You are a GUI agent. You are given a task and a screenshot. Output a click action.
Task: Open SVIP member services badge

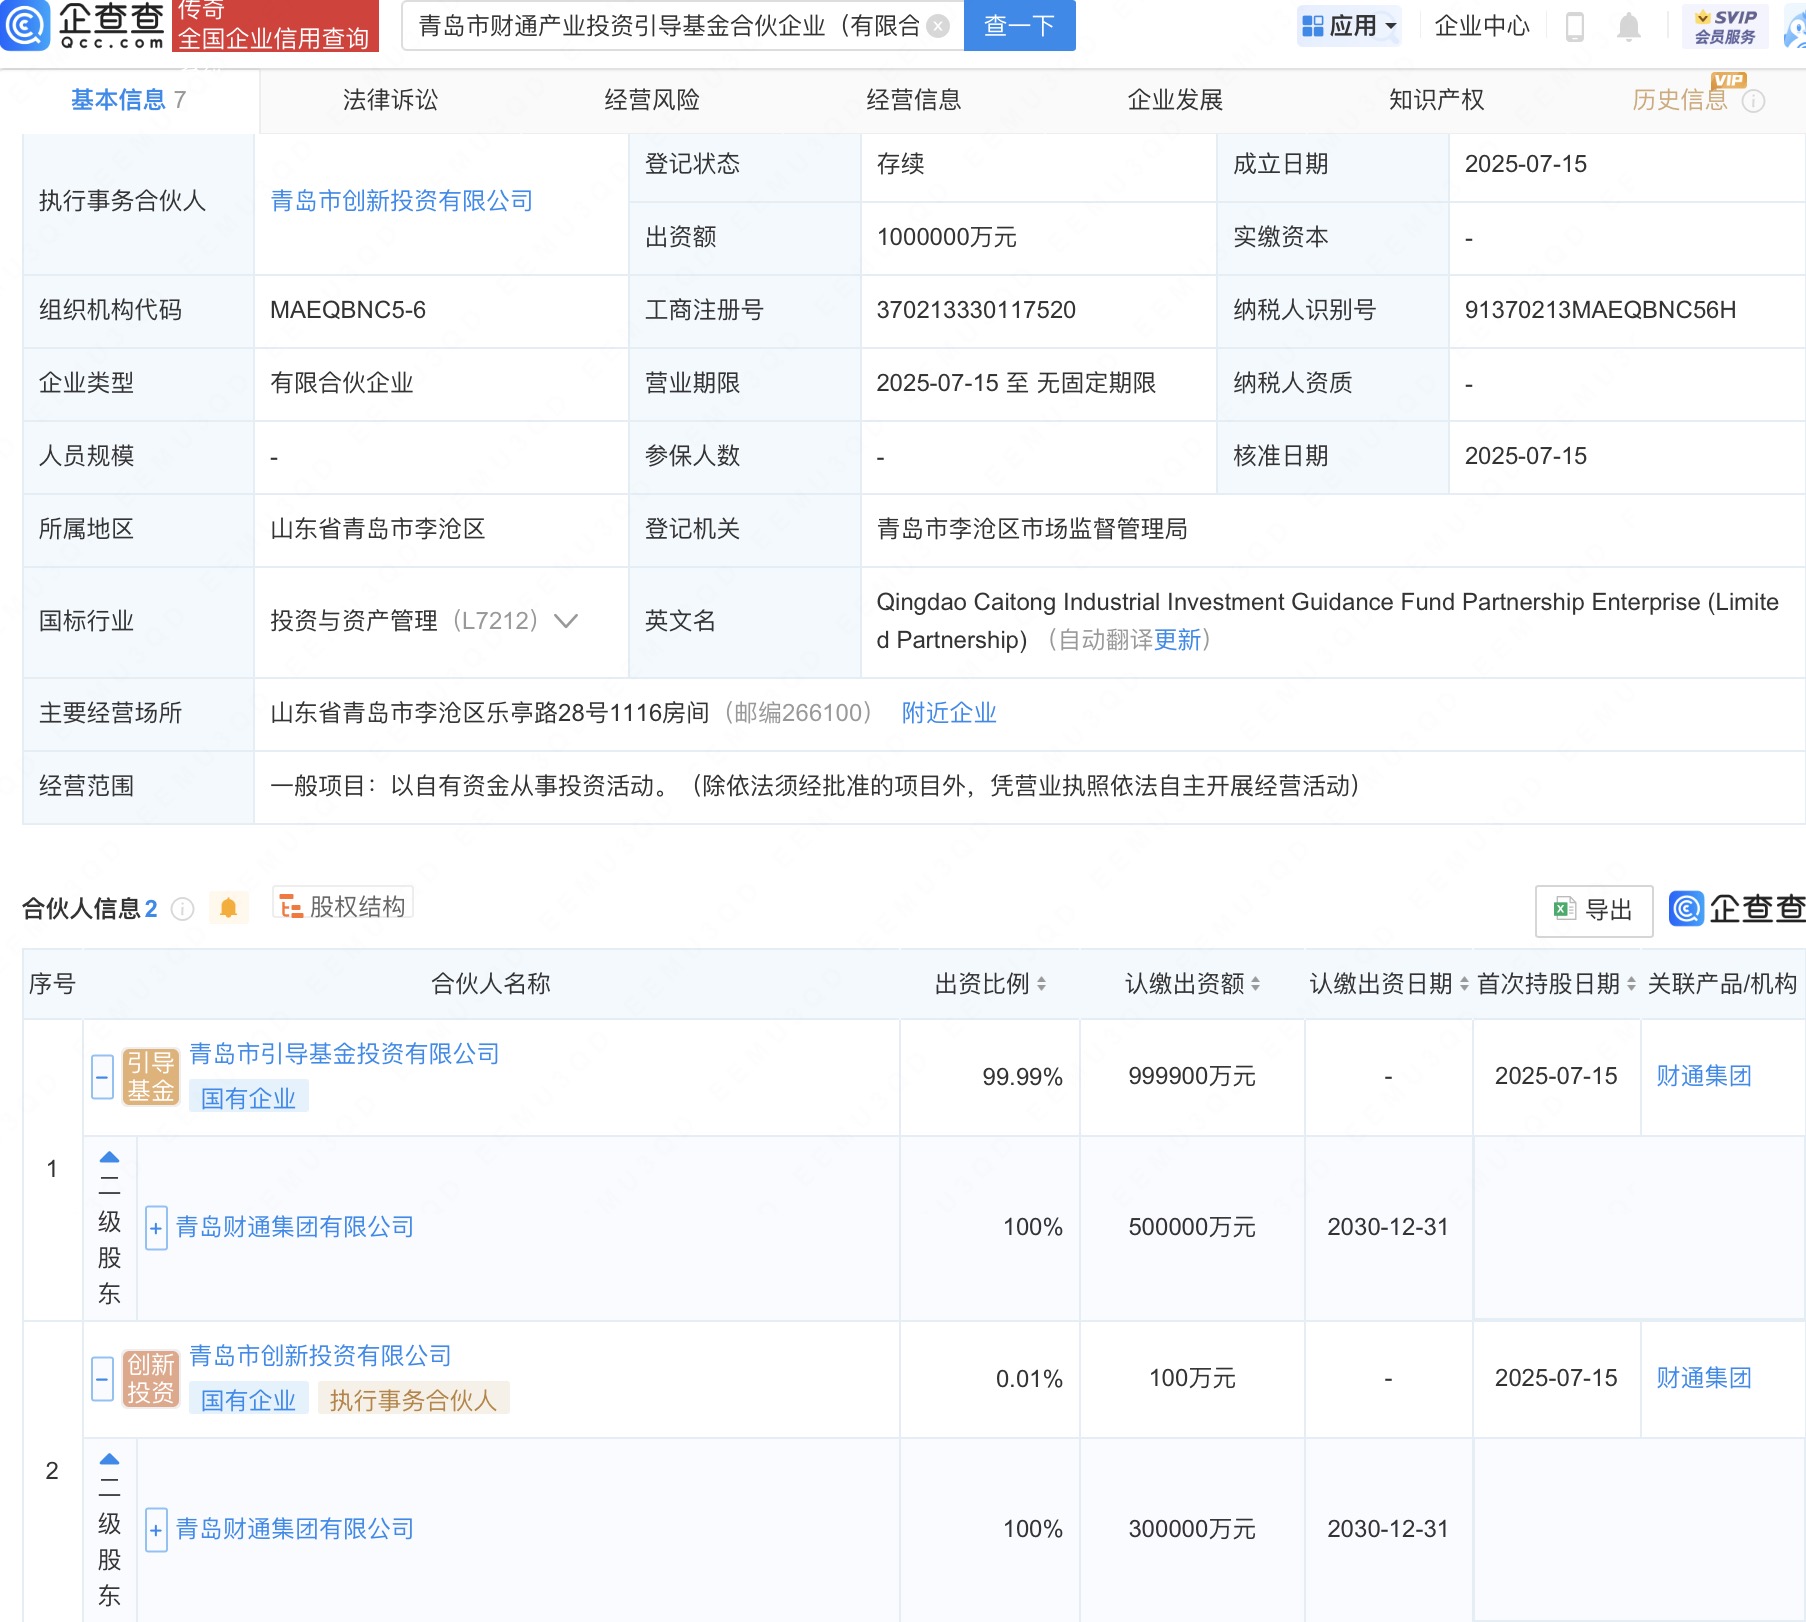point(1725,26)
